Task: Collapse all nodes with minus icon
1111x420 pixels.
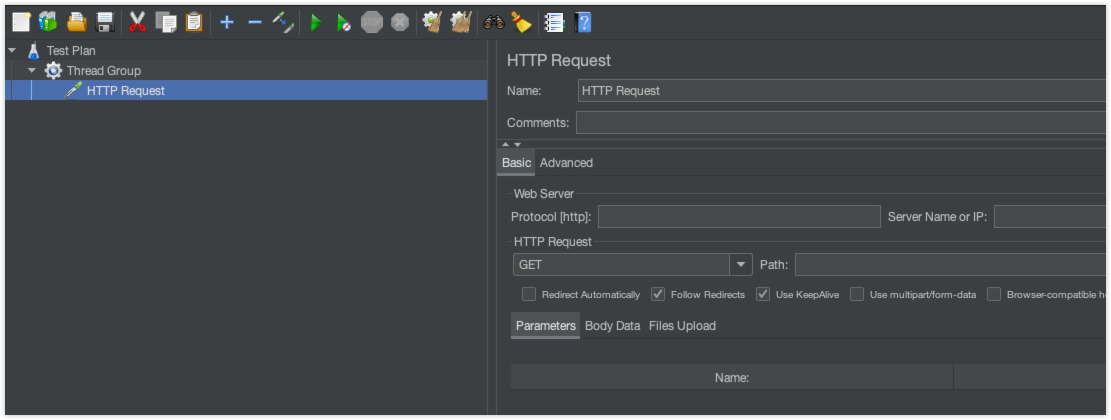Action: tap(254, 23)
